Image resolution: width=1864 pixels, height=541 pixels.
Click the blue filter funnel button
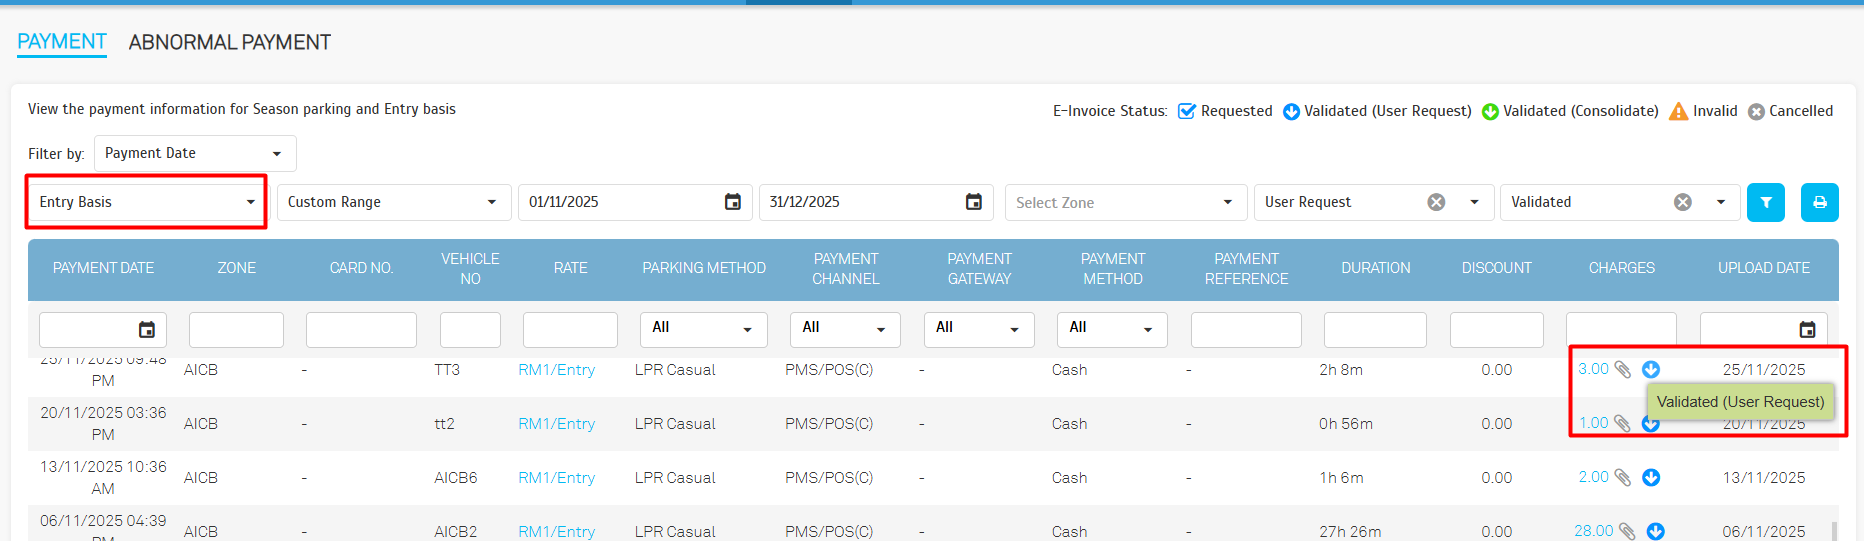coord(1765,202)
